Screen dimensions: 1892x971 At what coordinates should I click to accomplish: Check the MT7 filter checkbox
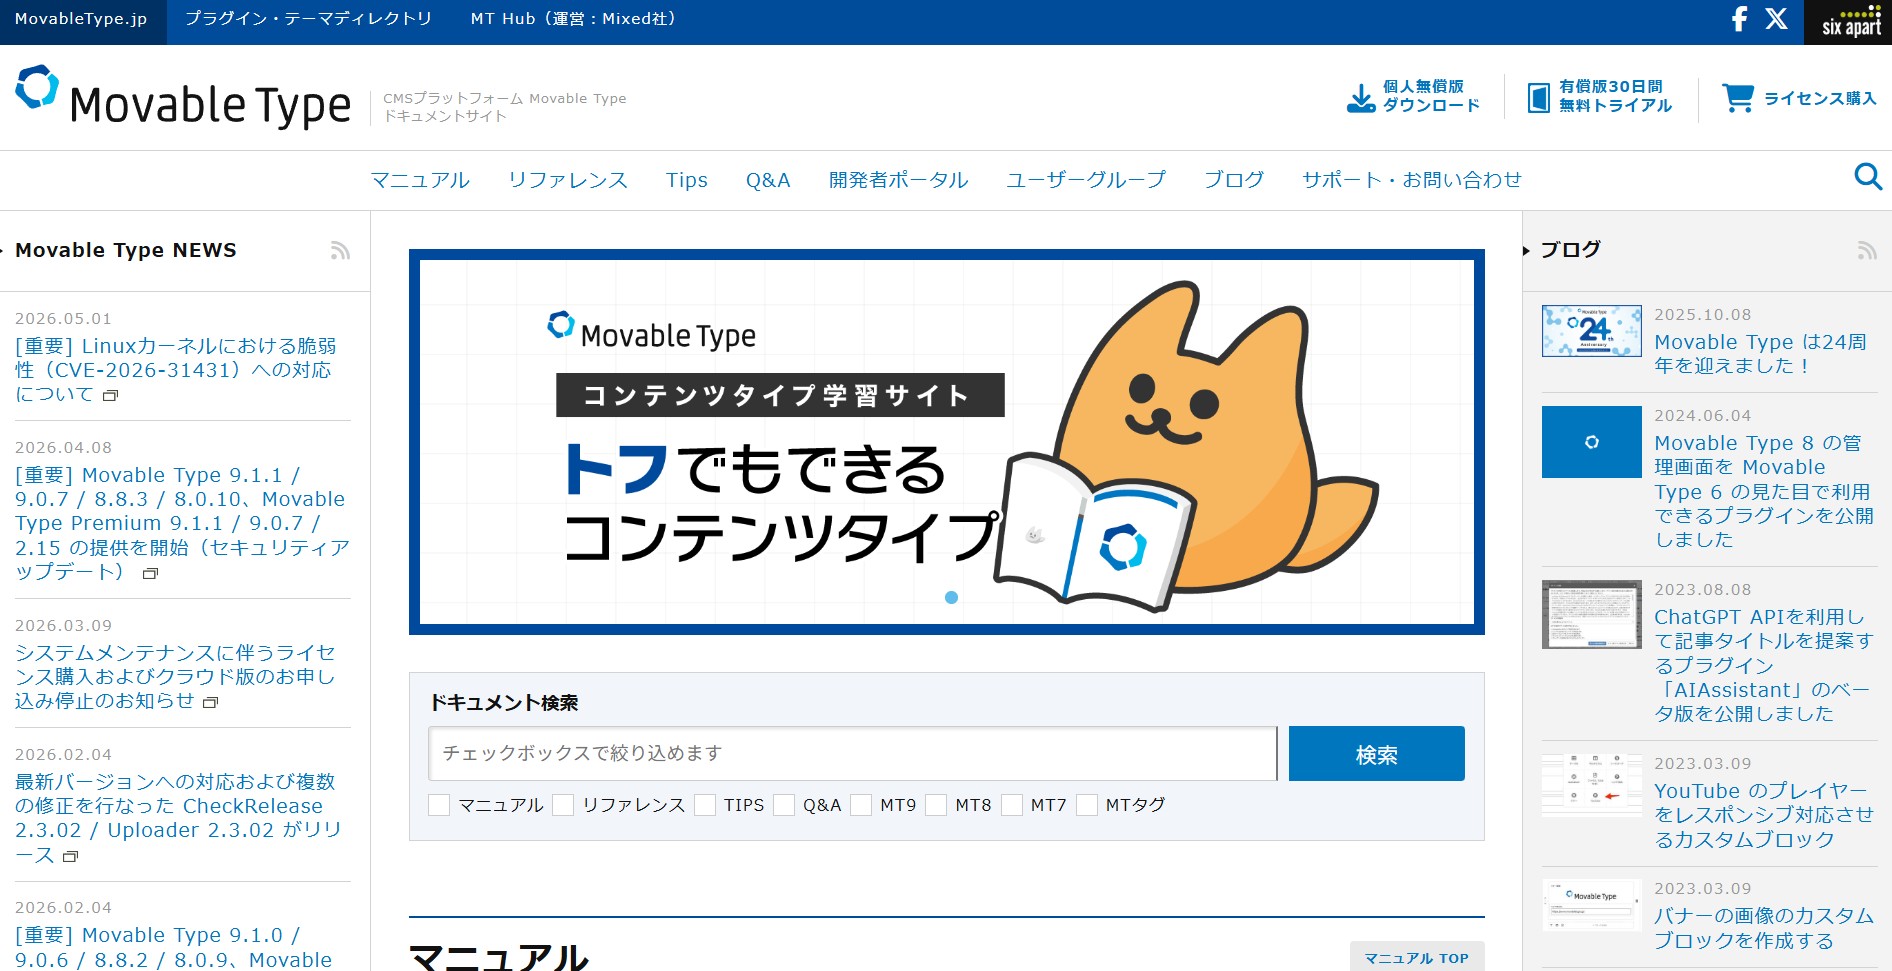click(x=1012, y=805)
